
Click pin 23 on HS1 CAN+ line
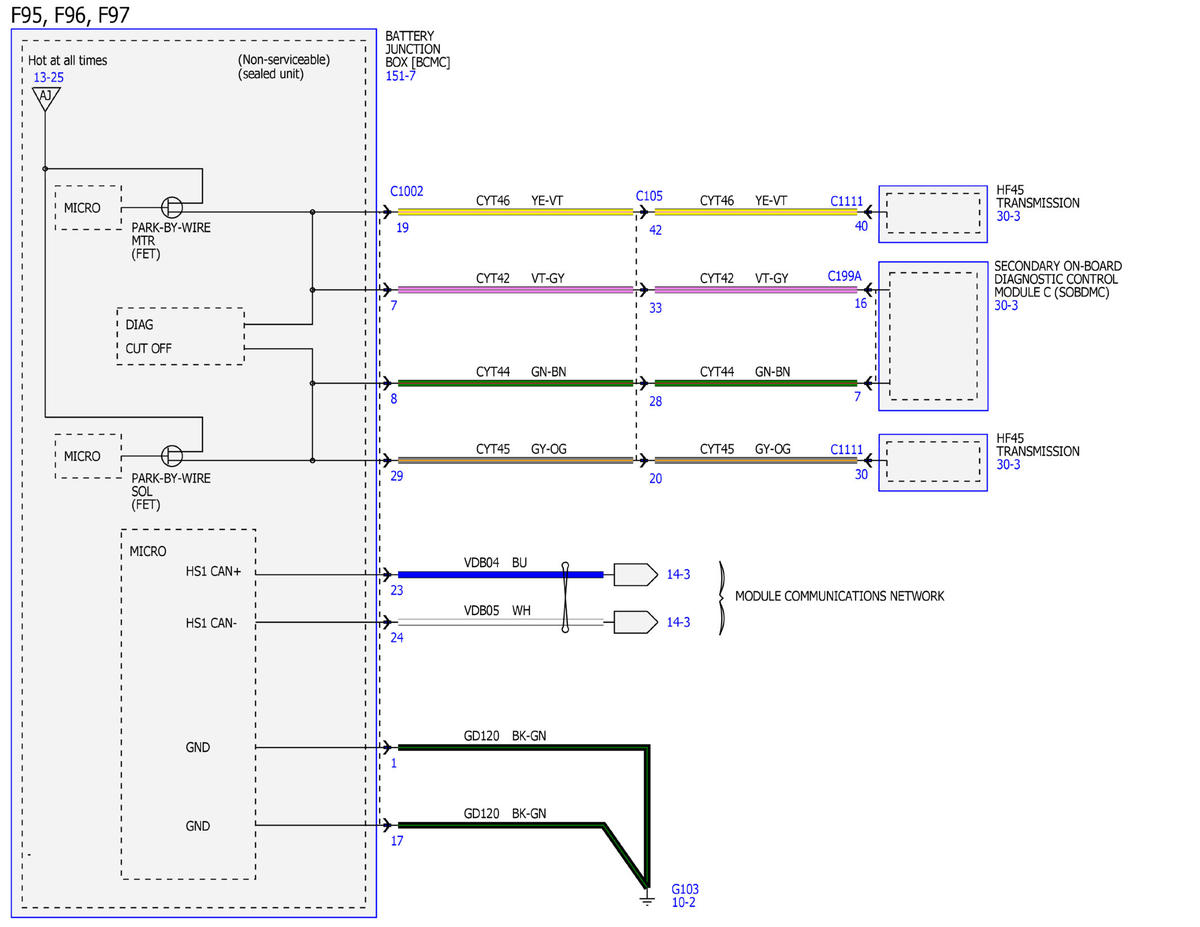pos(397,591)
